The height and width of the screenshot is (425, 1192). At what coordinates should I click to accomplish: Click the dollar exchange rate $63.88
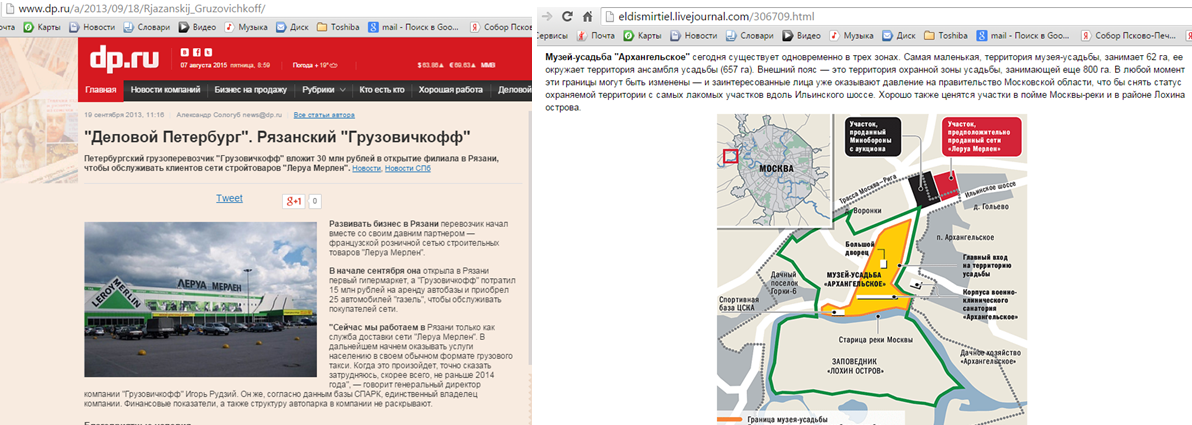(x=429, y=65)
